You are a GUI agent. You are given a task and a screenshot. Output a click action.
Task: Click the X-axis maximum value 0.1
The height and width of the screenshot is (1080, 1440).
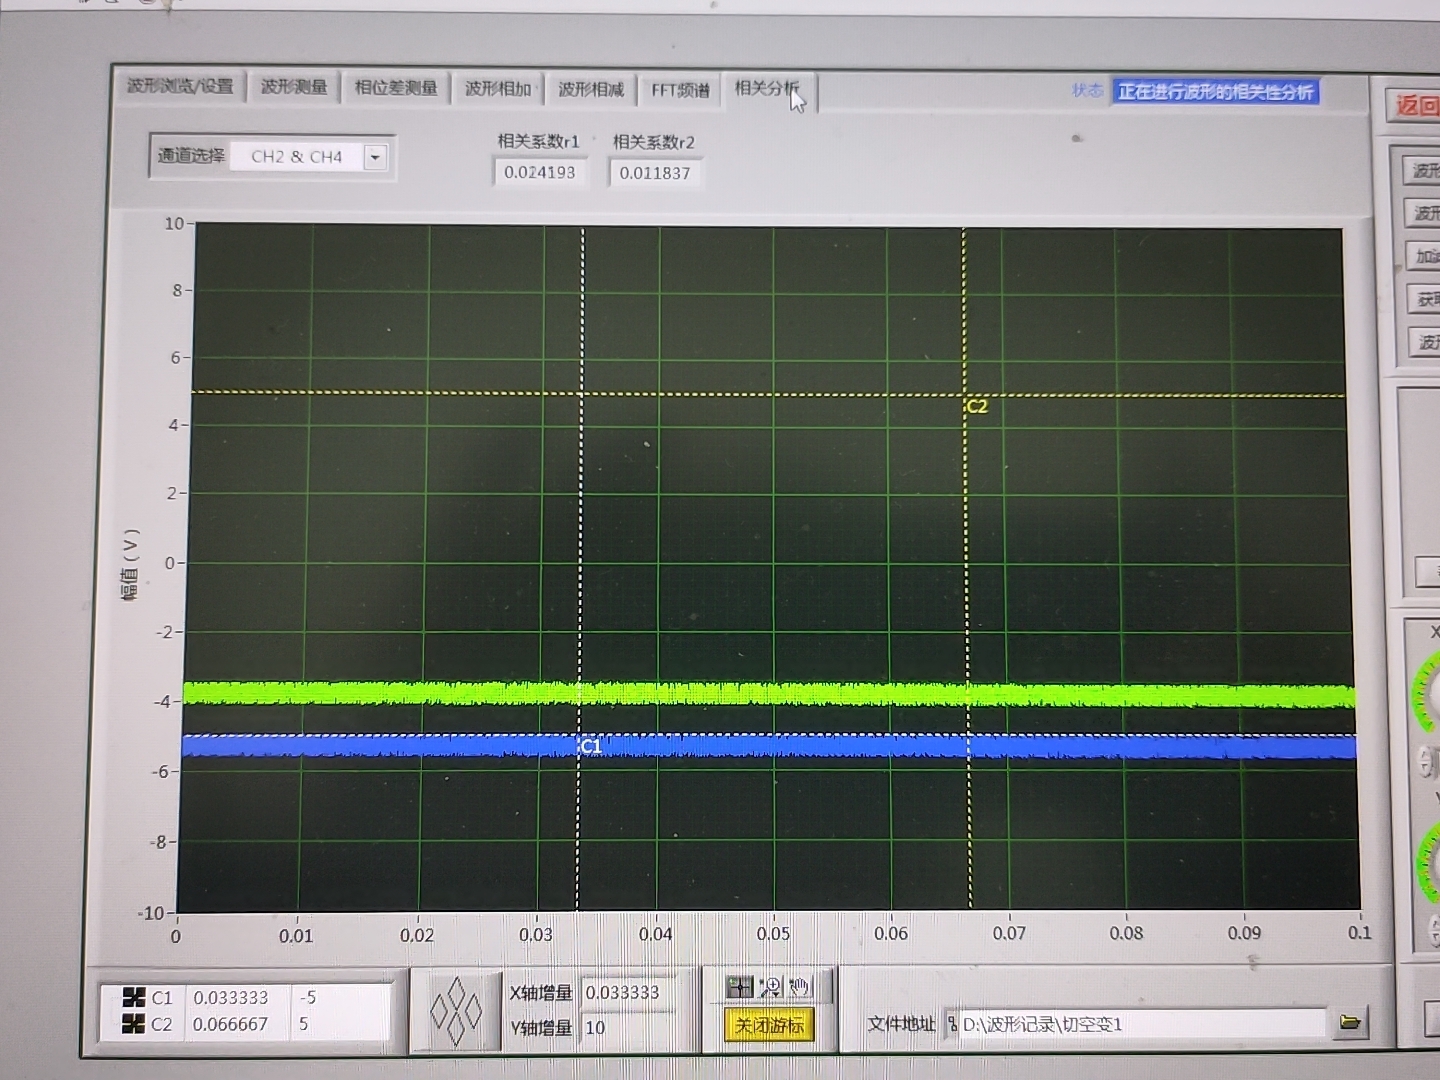coord(1359,932)
